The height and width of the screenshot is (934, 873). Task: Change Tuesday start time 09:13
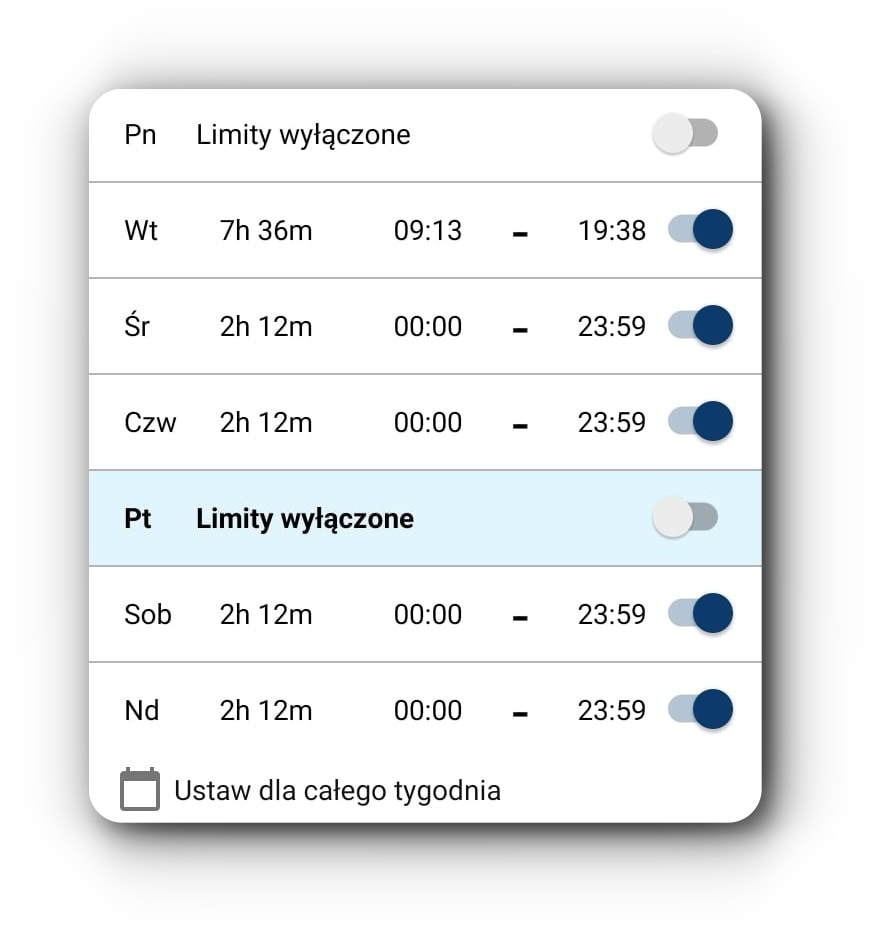[428, 231]
